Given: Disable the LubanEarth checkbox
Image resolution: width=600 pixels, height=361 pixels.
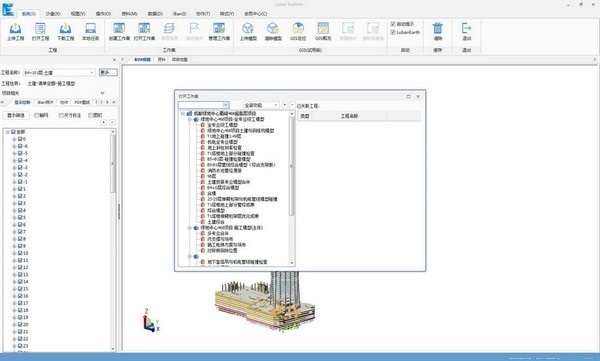Looking at the screenshot, I should 393,33.
